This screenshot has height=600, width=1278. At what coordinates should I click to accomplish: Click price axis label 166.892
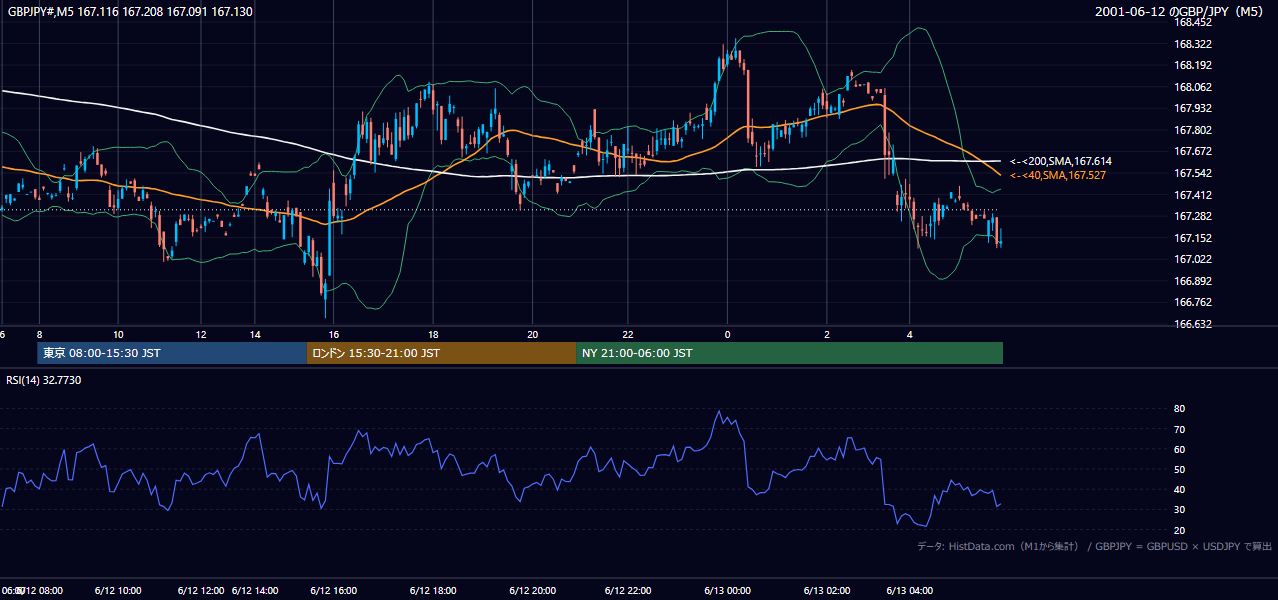click(x=1192, y=281)
